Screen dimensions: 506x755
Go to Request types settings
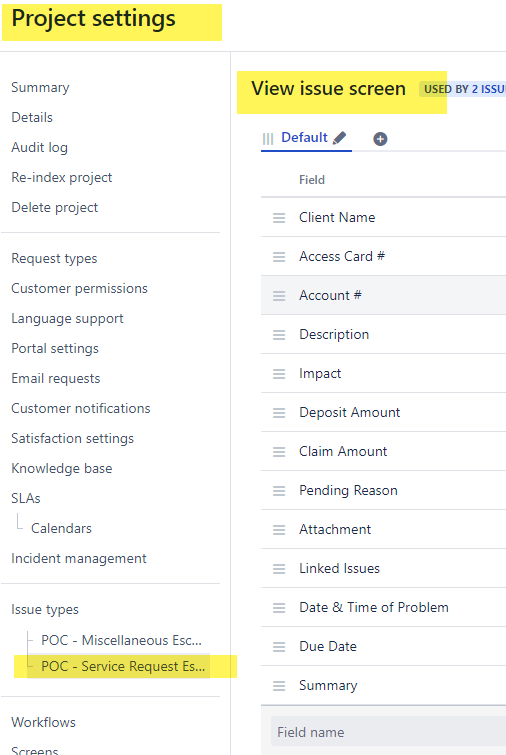click(54, 259)
